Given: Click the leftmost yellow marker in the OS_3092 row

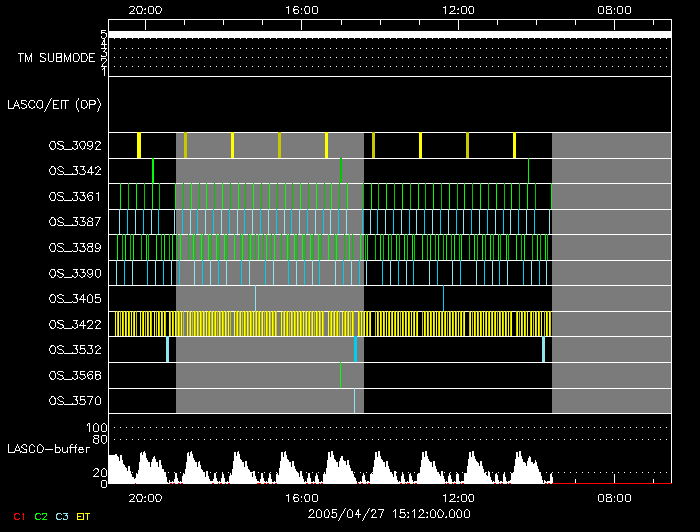Looking at the screenshot, I should [x=139, y=145].
